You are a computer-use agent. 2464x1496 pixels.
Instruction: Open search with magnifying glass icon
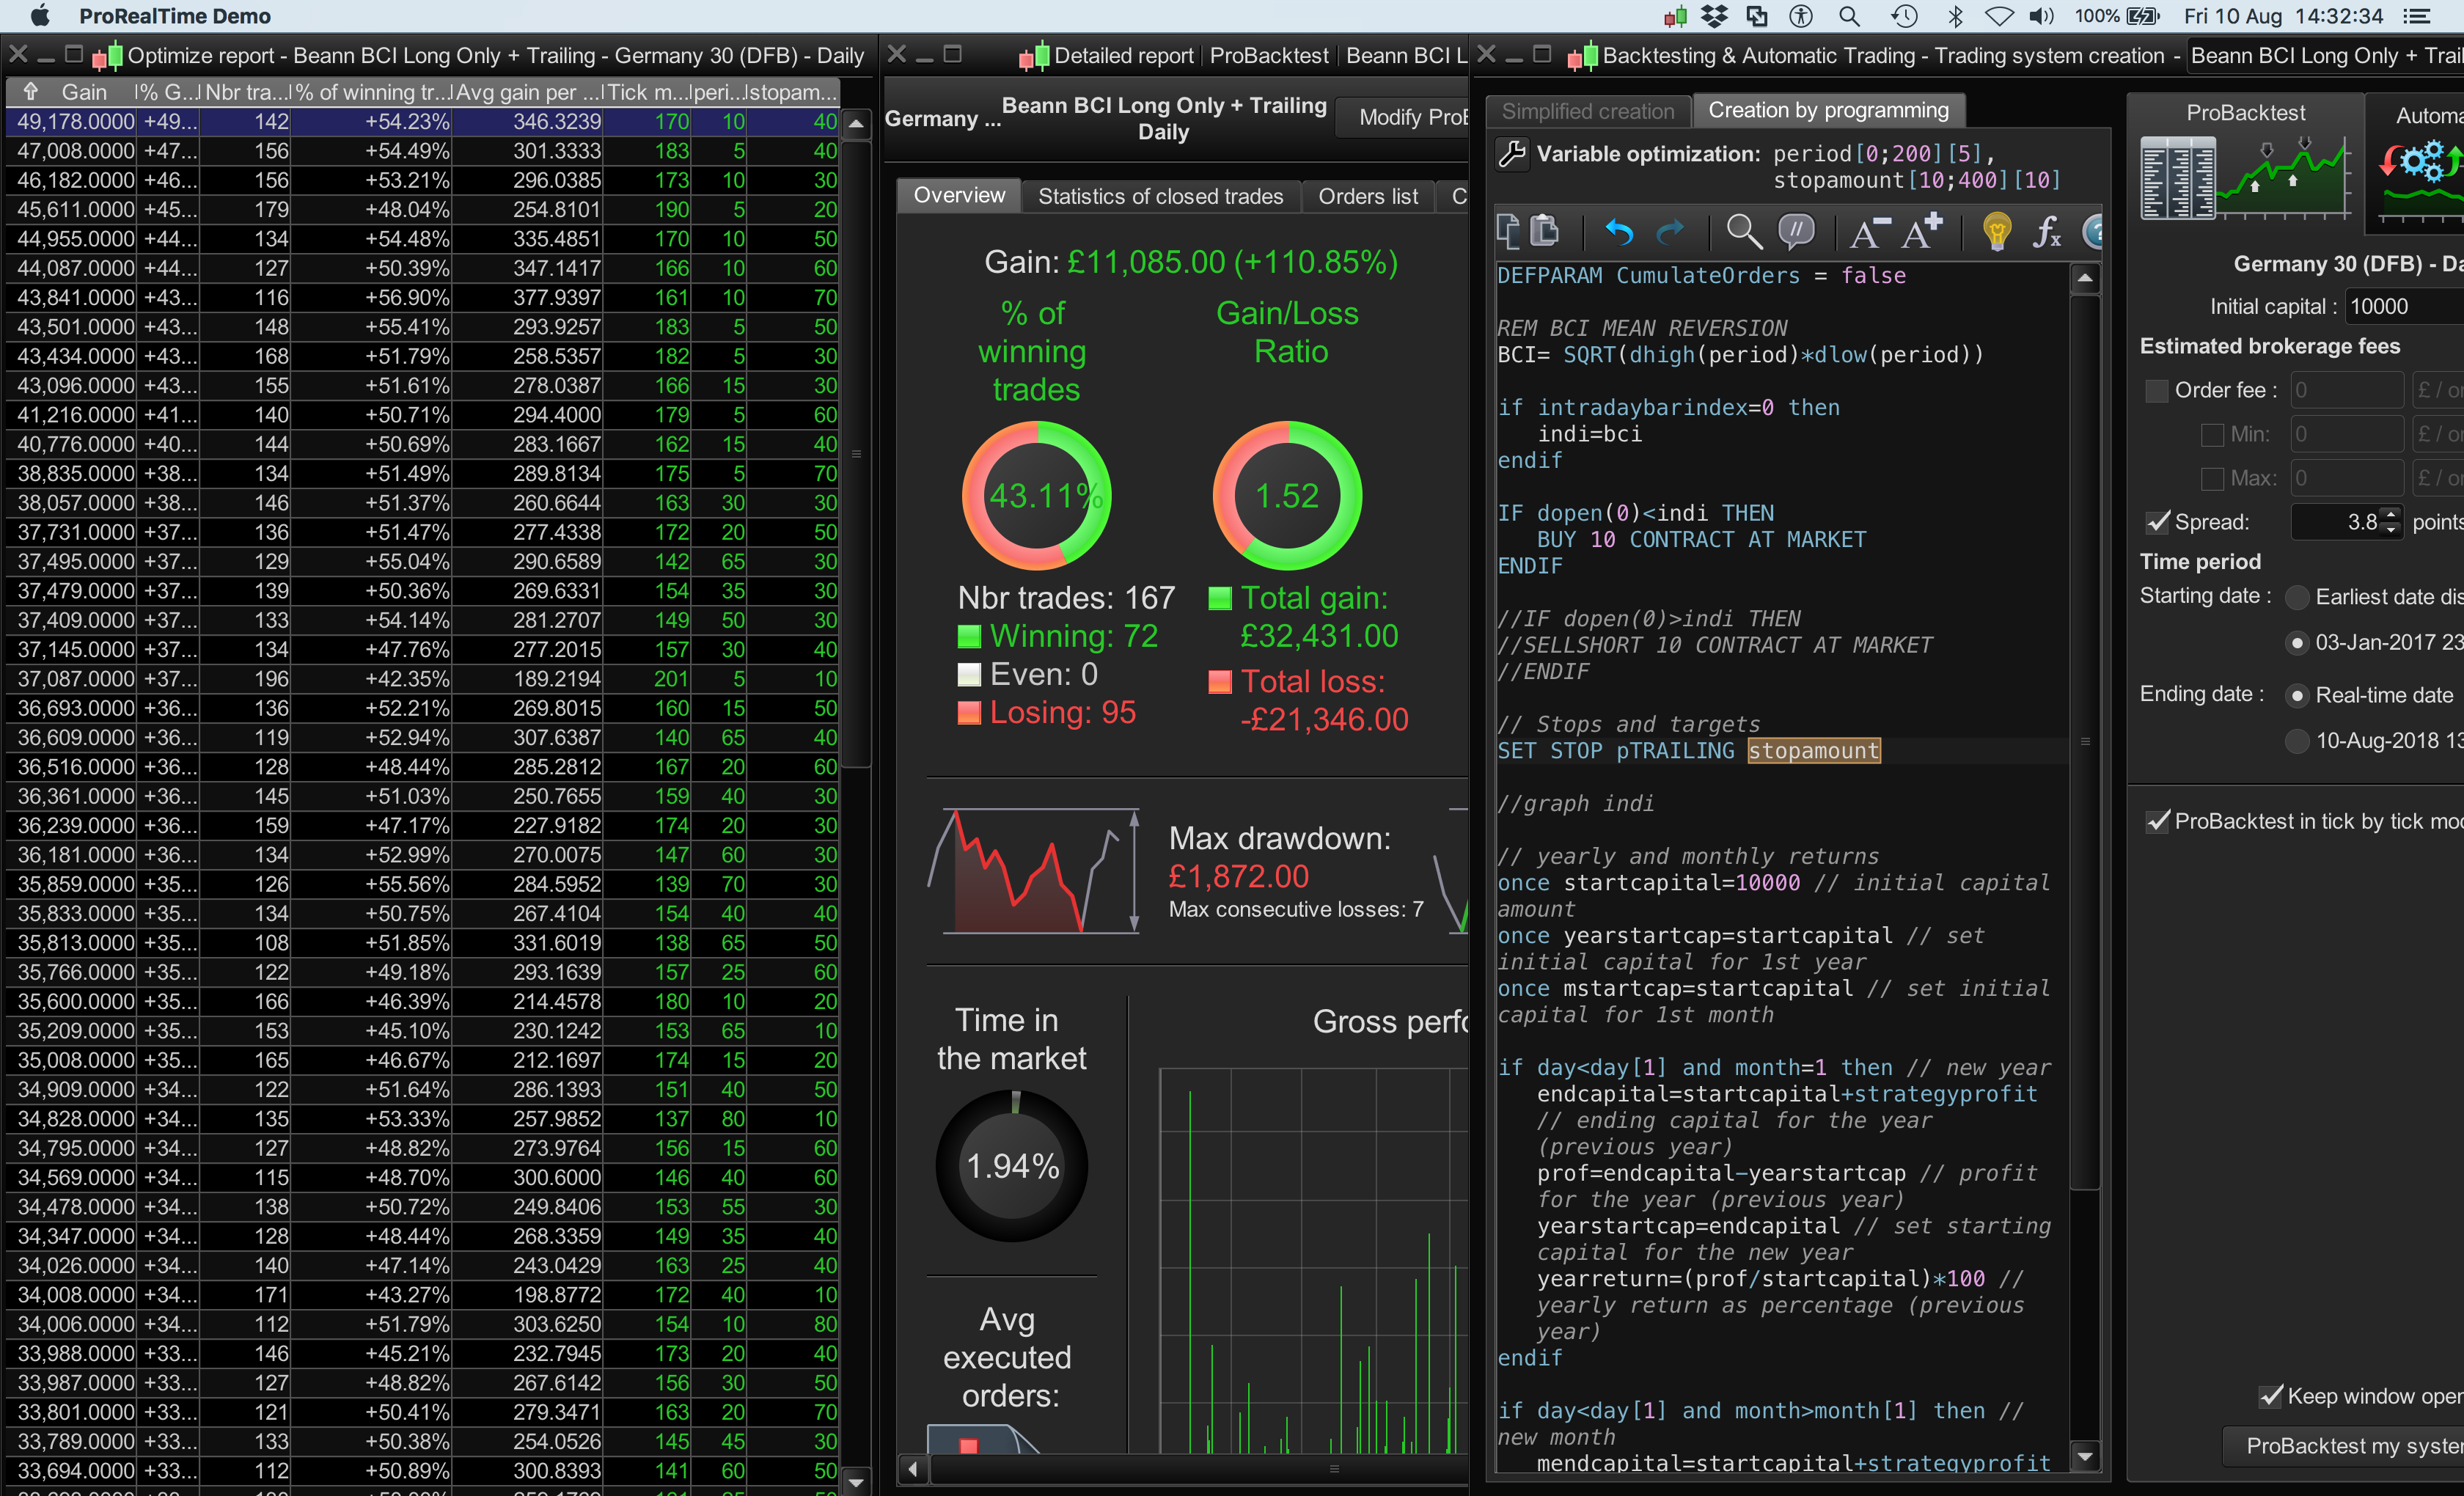pyautogui.click(x=1743, y=231)
